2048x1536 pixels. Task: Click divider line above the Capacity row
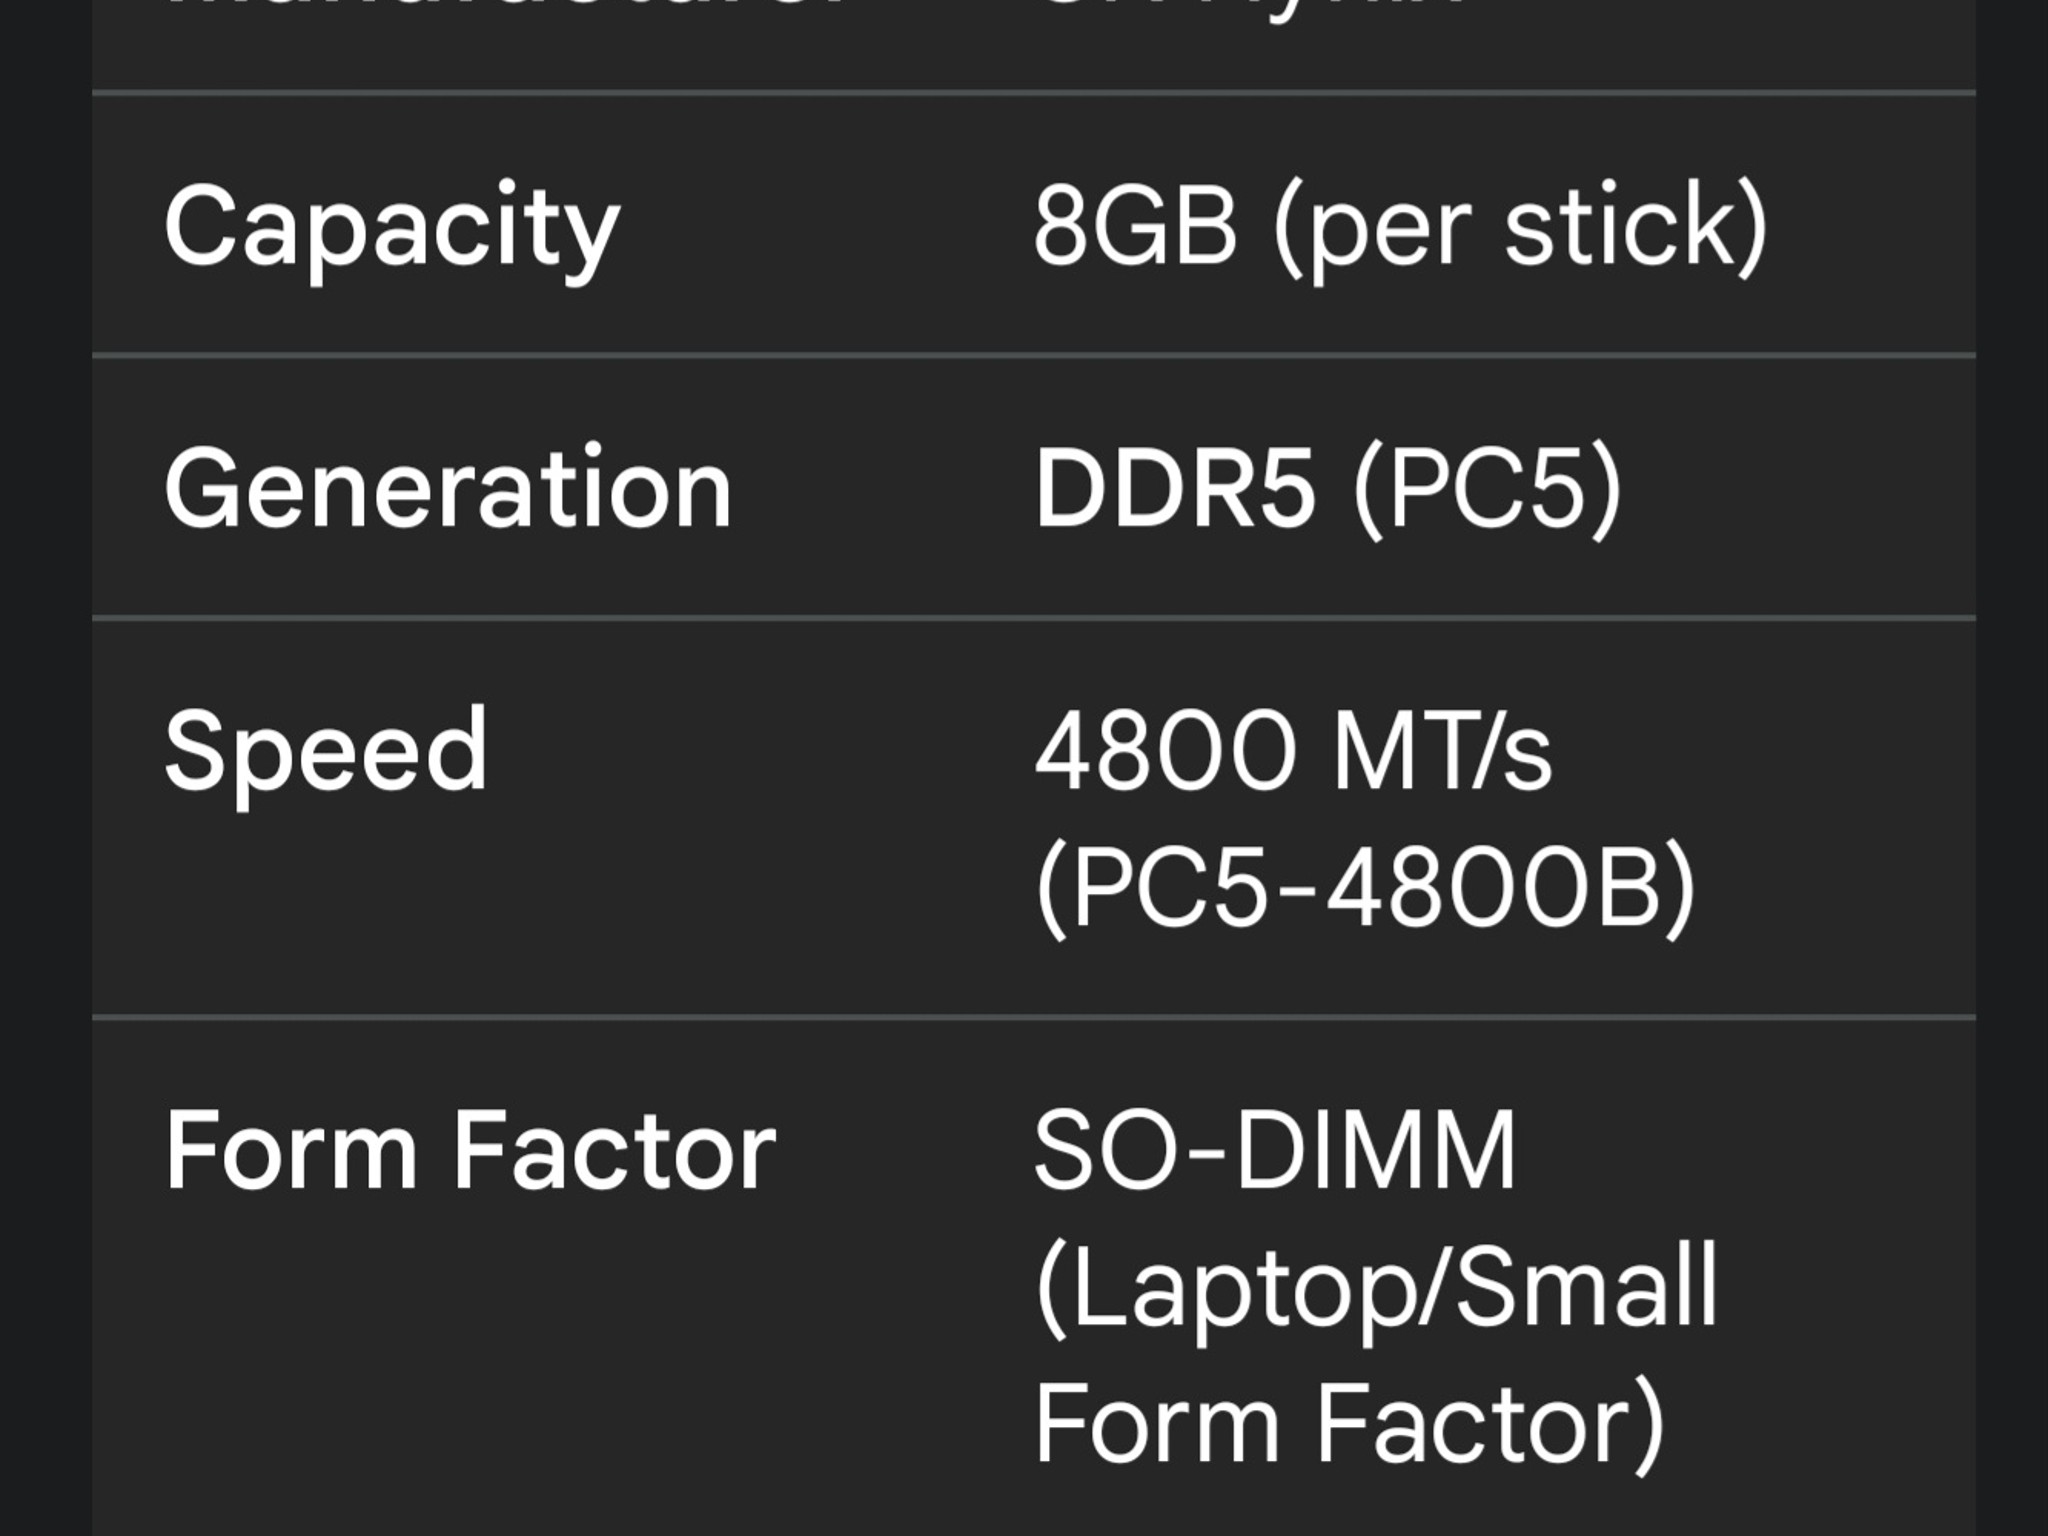[1034, 93]
